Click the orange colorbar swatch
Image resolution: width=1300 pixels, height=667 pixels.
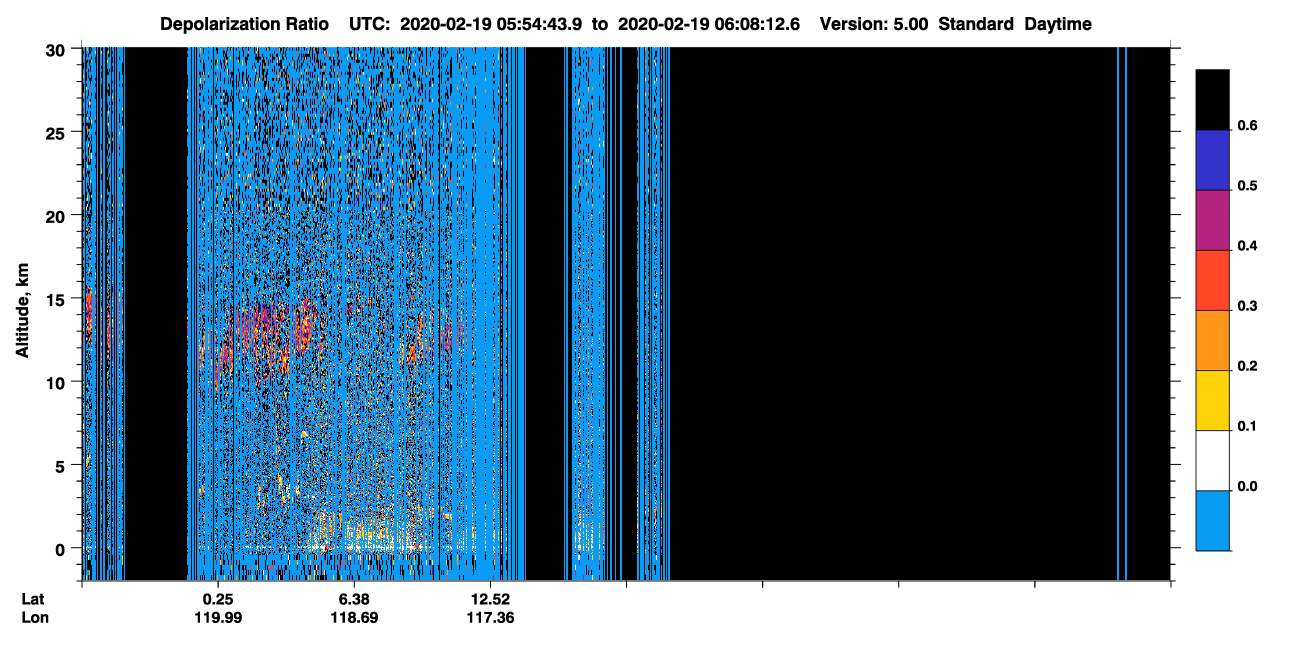click(1212, 340)
